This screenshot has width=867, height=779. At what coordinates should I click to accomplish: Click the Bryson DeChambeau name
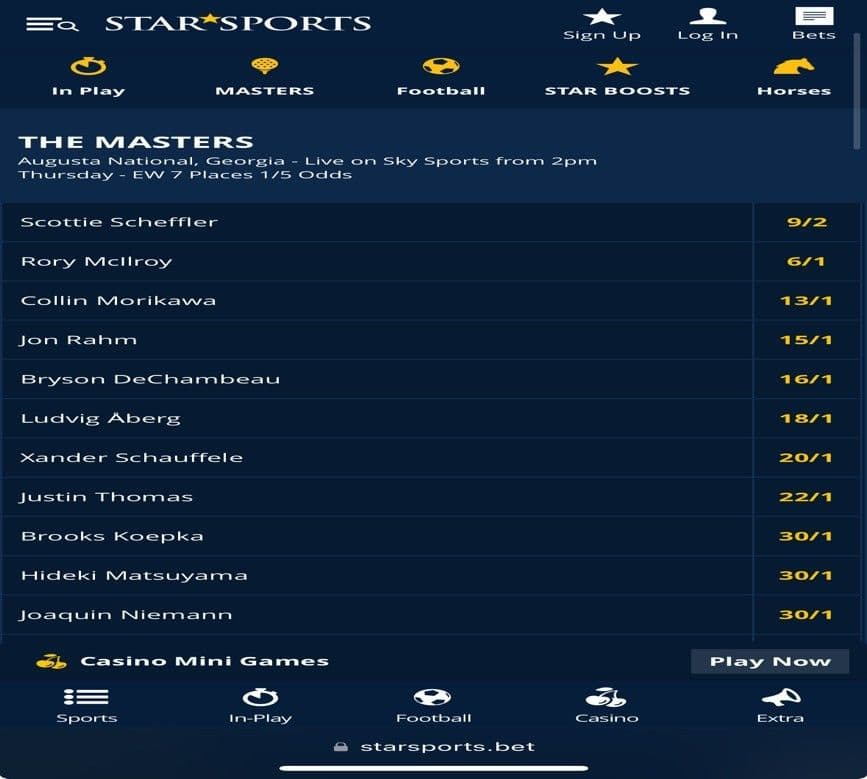point(150,379)
